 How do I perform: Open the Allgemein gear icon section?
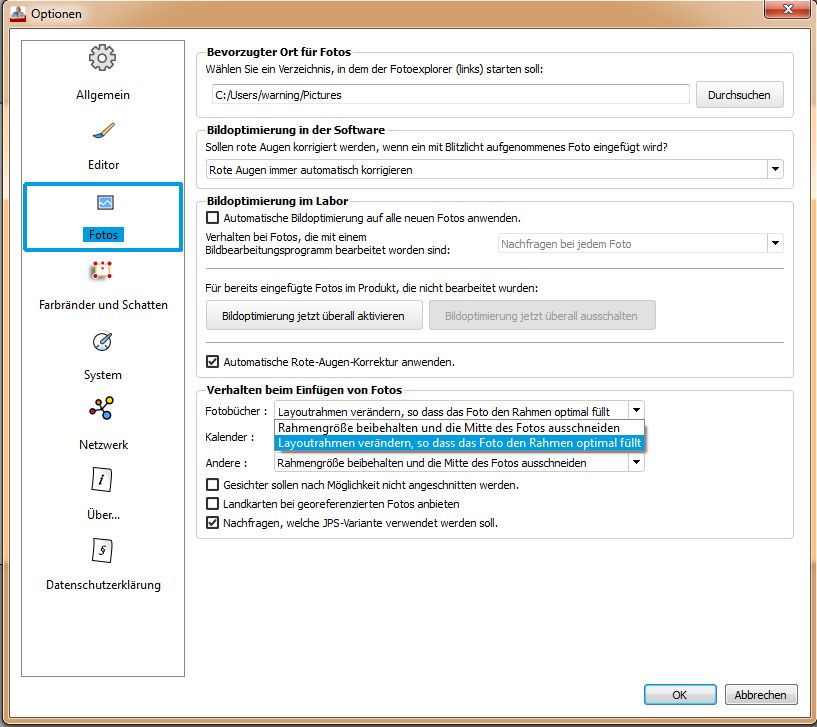pyautogui.click(x=102, y=57)
